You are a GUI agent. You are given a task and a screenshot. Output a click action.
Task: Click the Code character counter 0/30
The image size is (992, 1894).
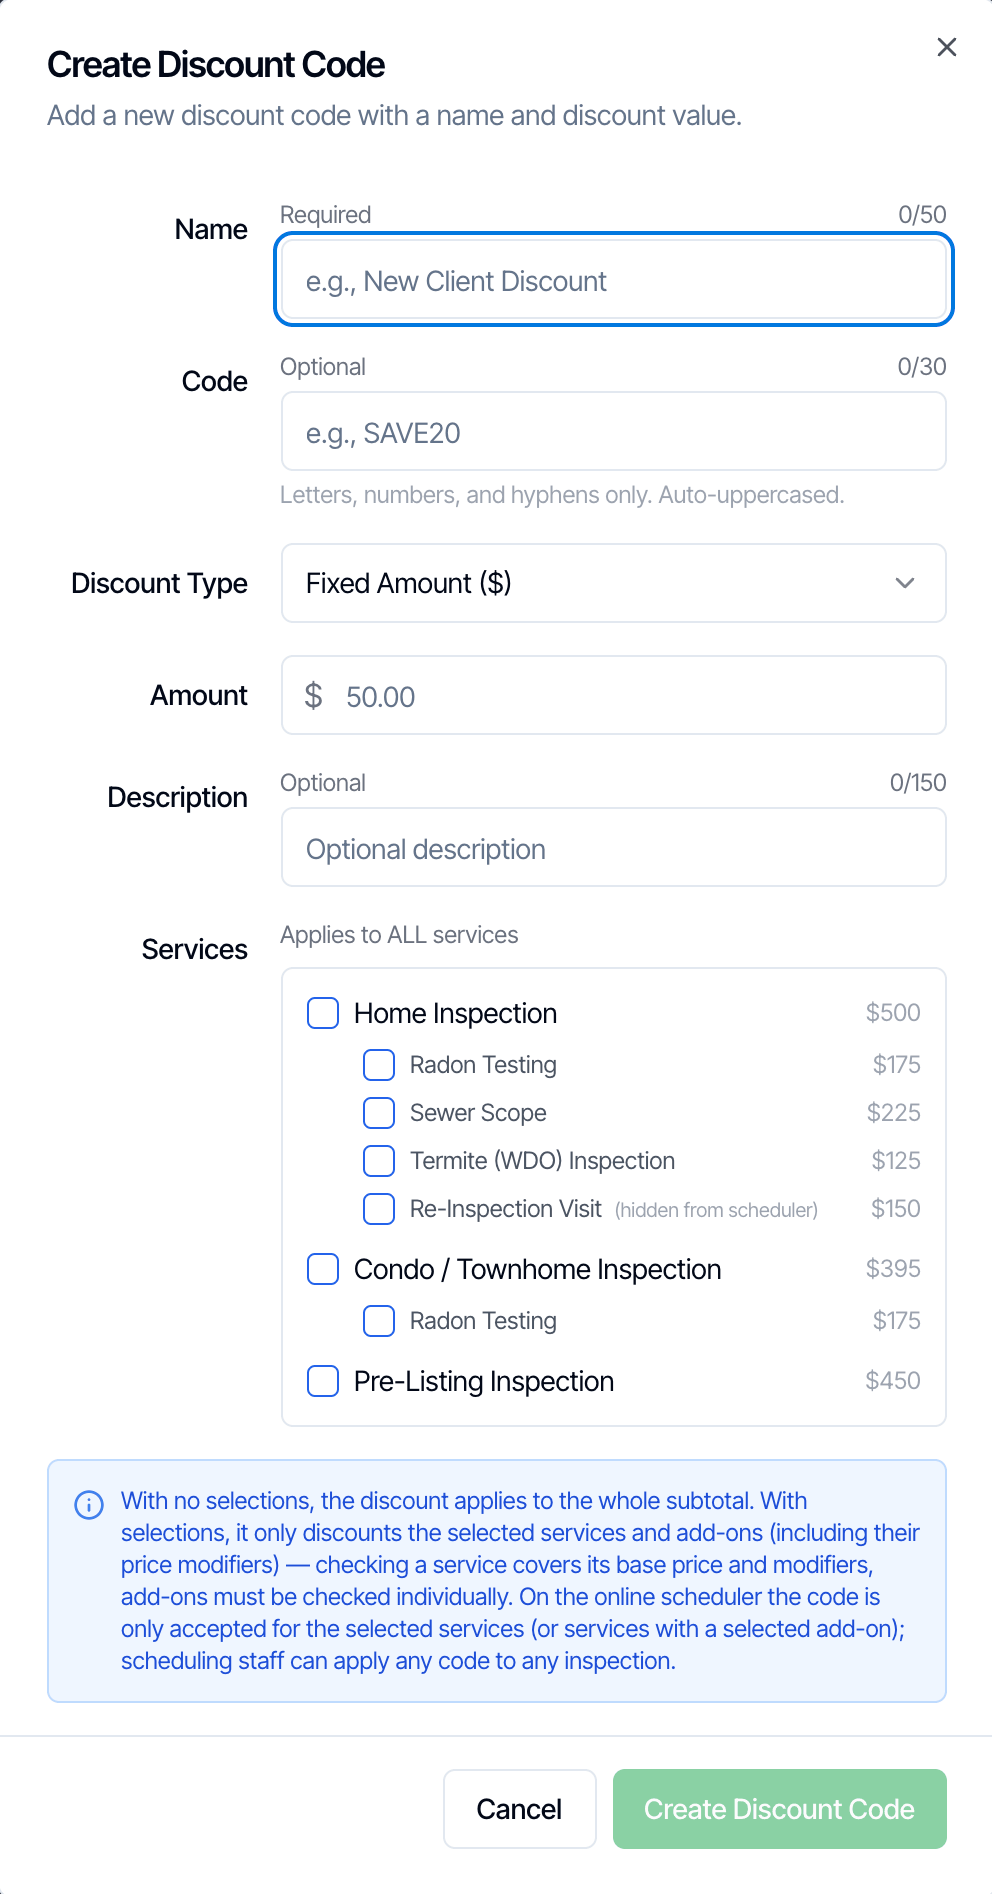[922, 367]
